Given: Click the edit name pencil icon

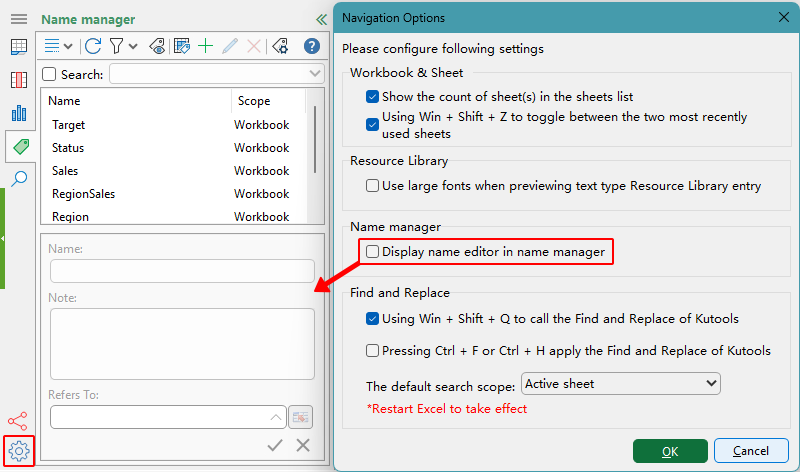Looking at the screenshot, I should pos(230,46).
